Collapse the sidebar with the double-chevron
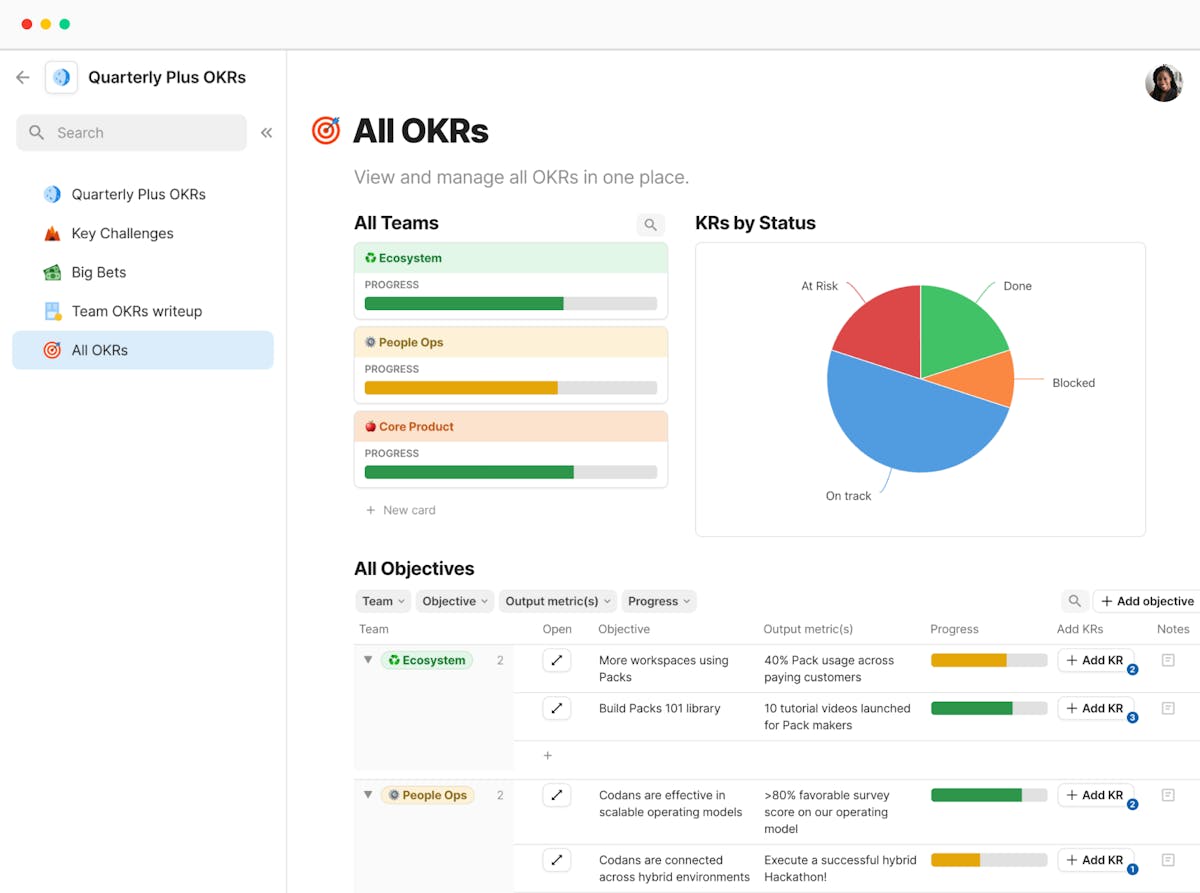Screen dimensions: 1200x893 point(266,131)
